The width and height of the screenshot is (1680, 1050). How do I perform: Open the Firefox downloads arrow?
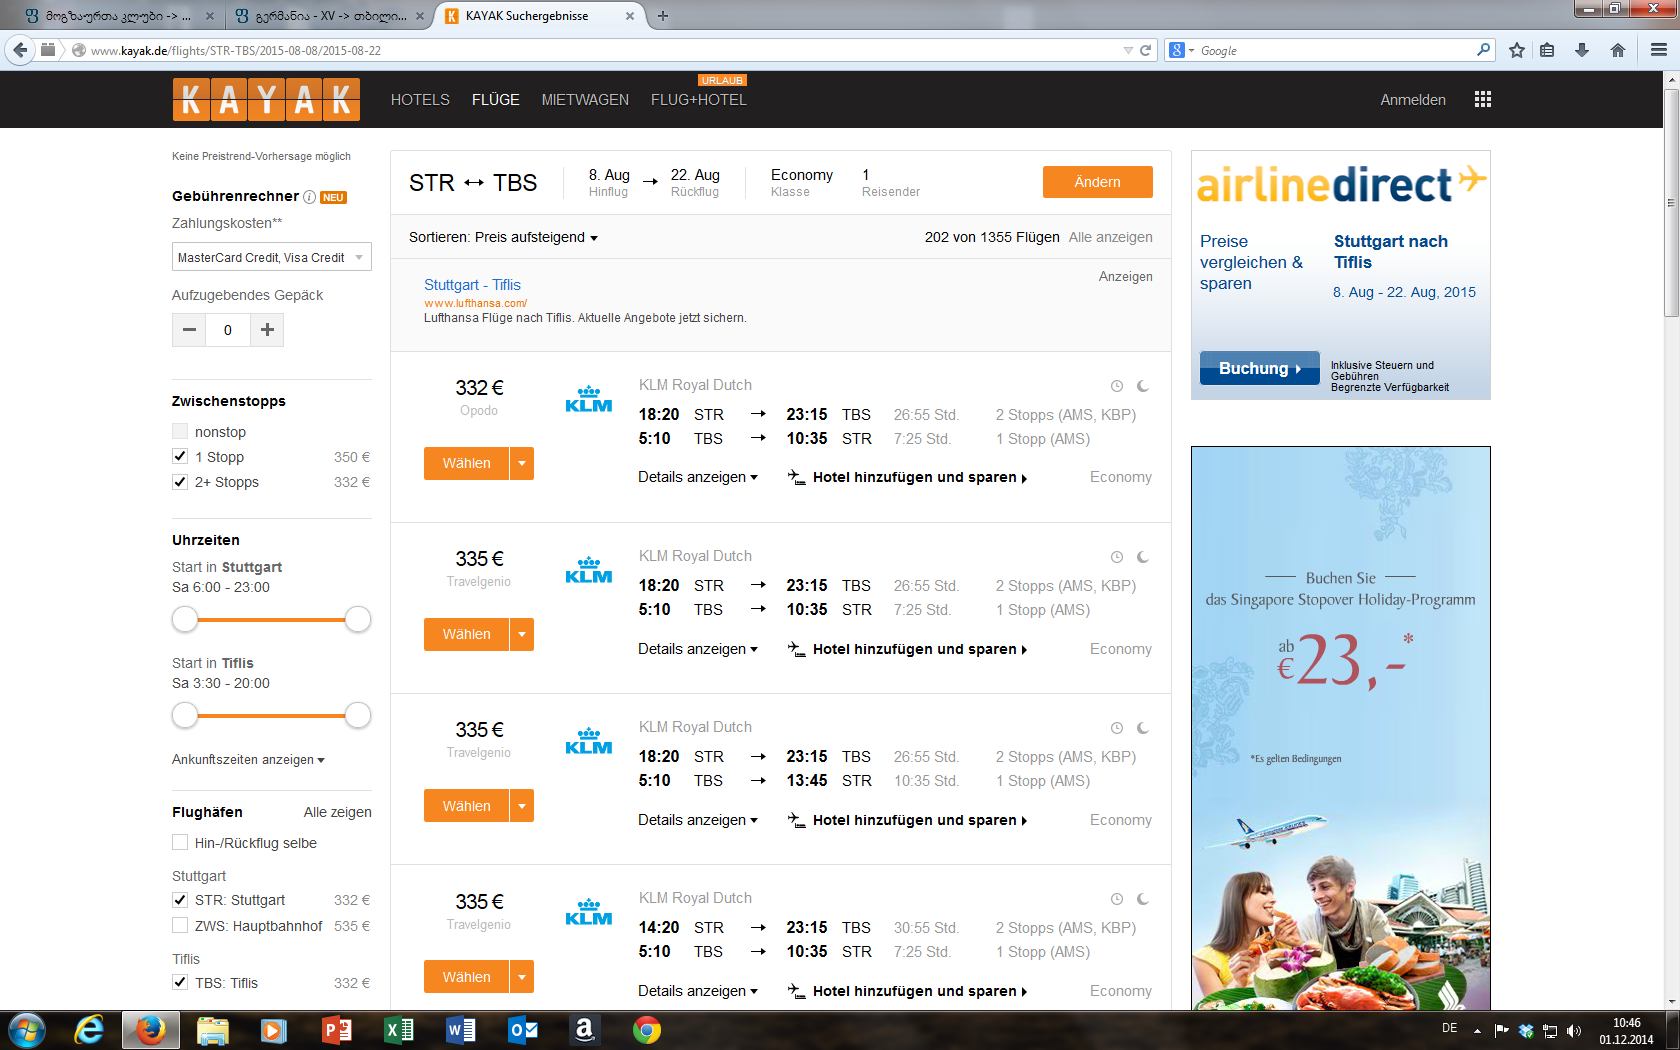(x=1582, y=50)
